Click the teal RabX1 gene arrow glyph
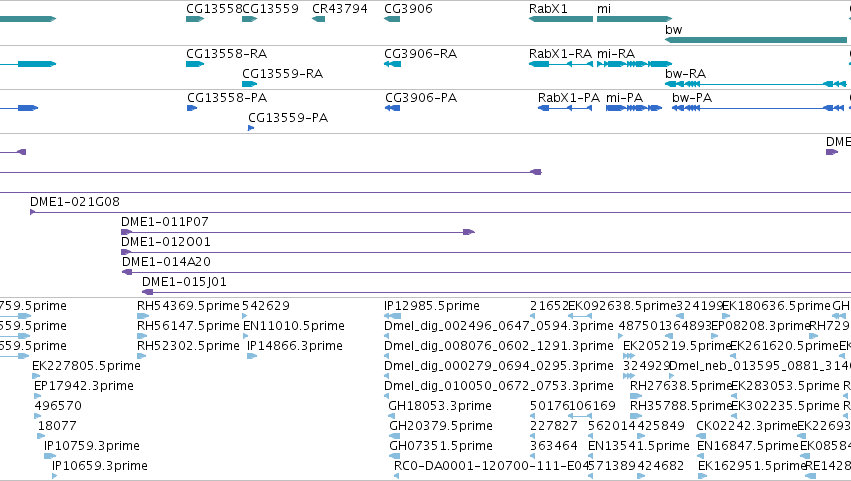The height and width of the screenshot is (481, 851). (561, 19)
